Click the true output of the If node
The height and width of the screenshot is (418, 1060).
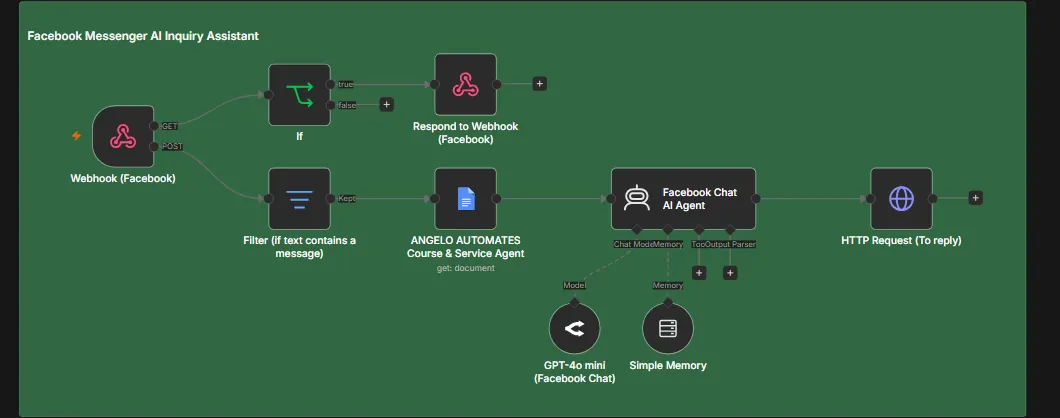click(x=331, y=85)
